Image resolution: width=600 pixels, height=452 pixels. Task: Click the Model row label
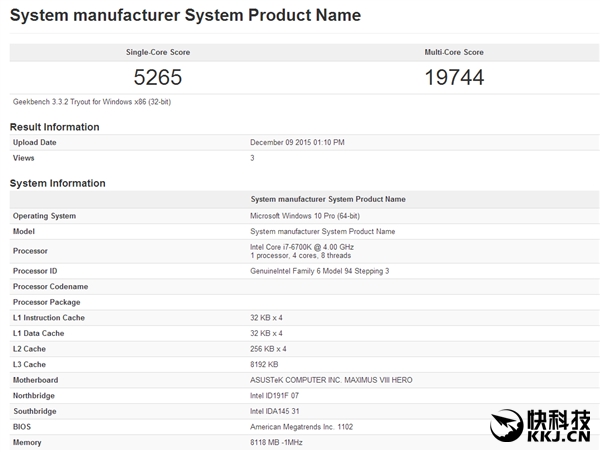[24, 231]
